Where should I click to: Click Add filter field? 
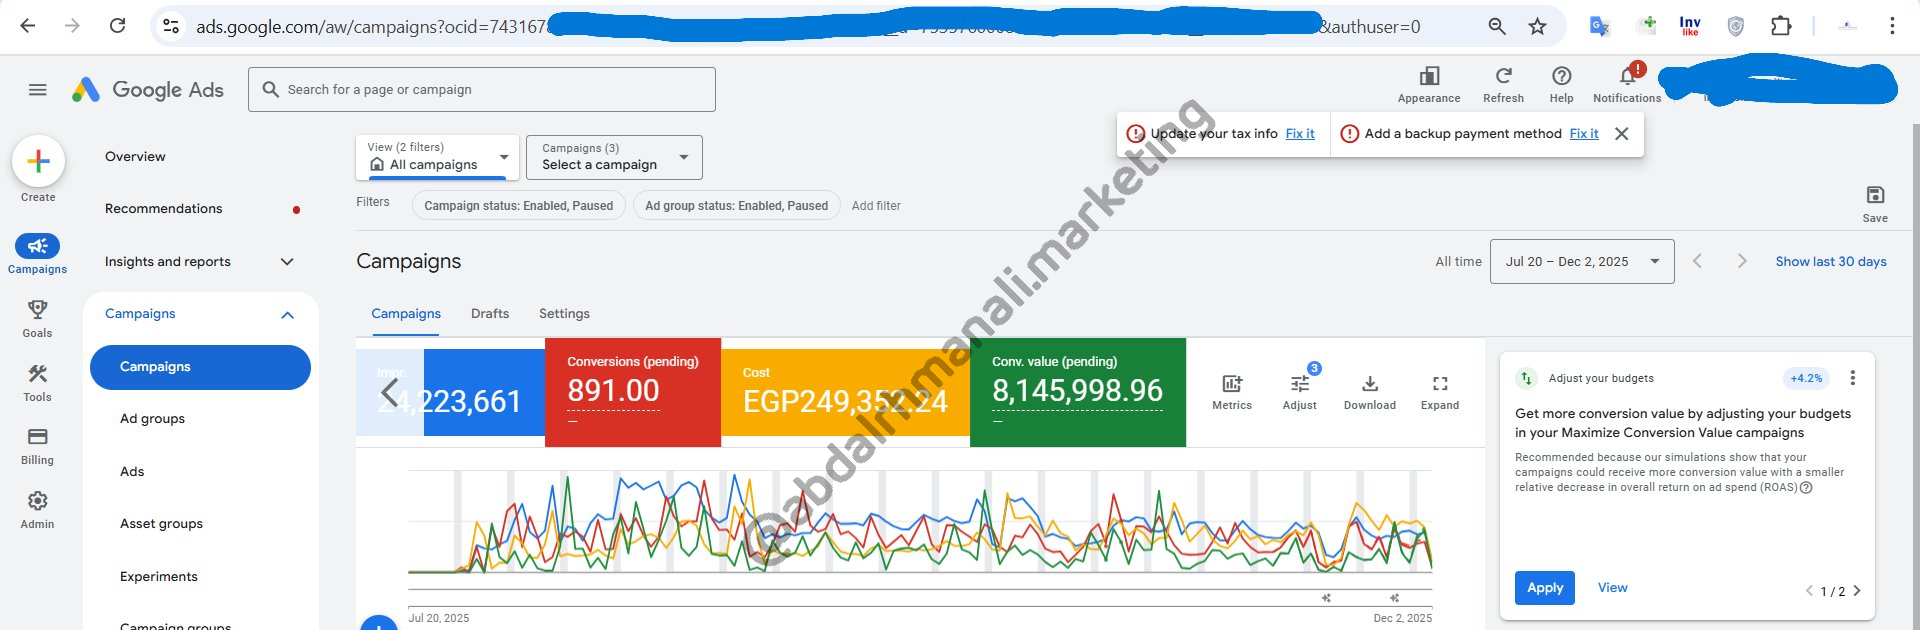(x=876, y=206)
